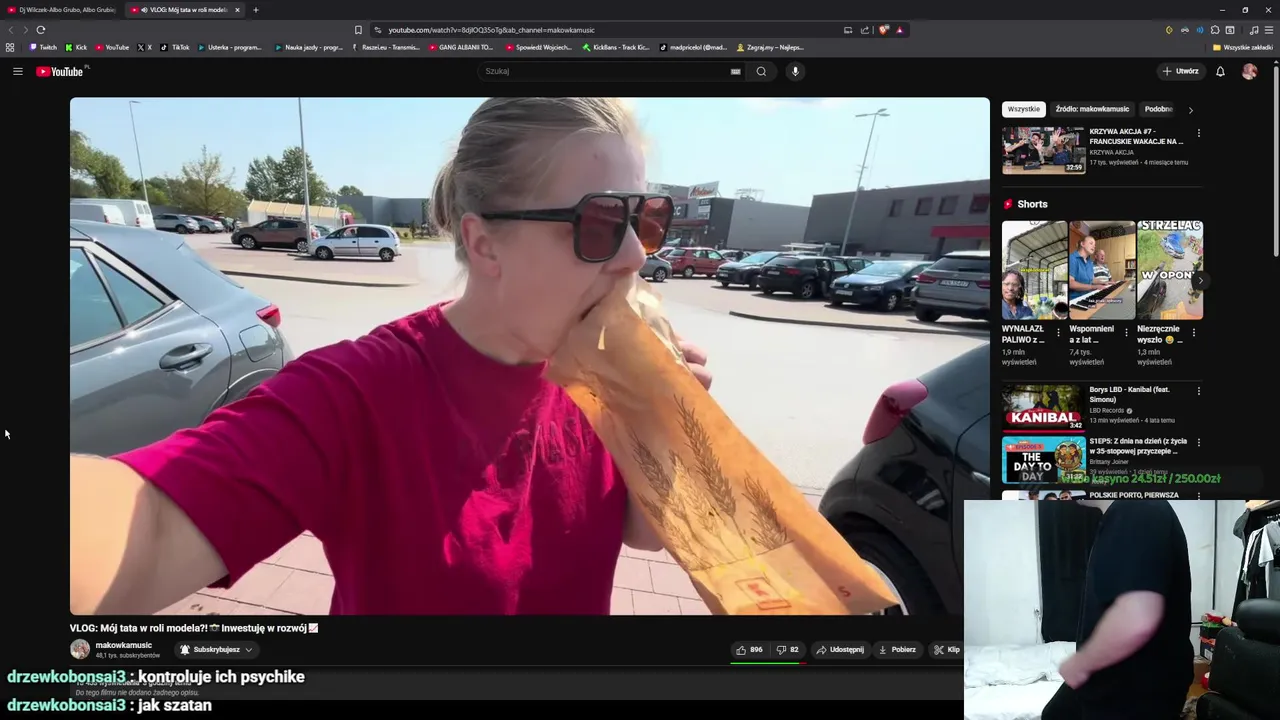Advance filter chips with right arrow

pyautogui.click(x=1190, y=110)
